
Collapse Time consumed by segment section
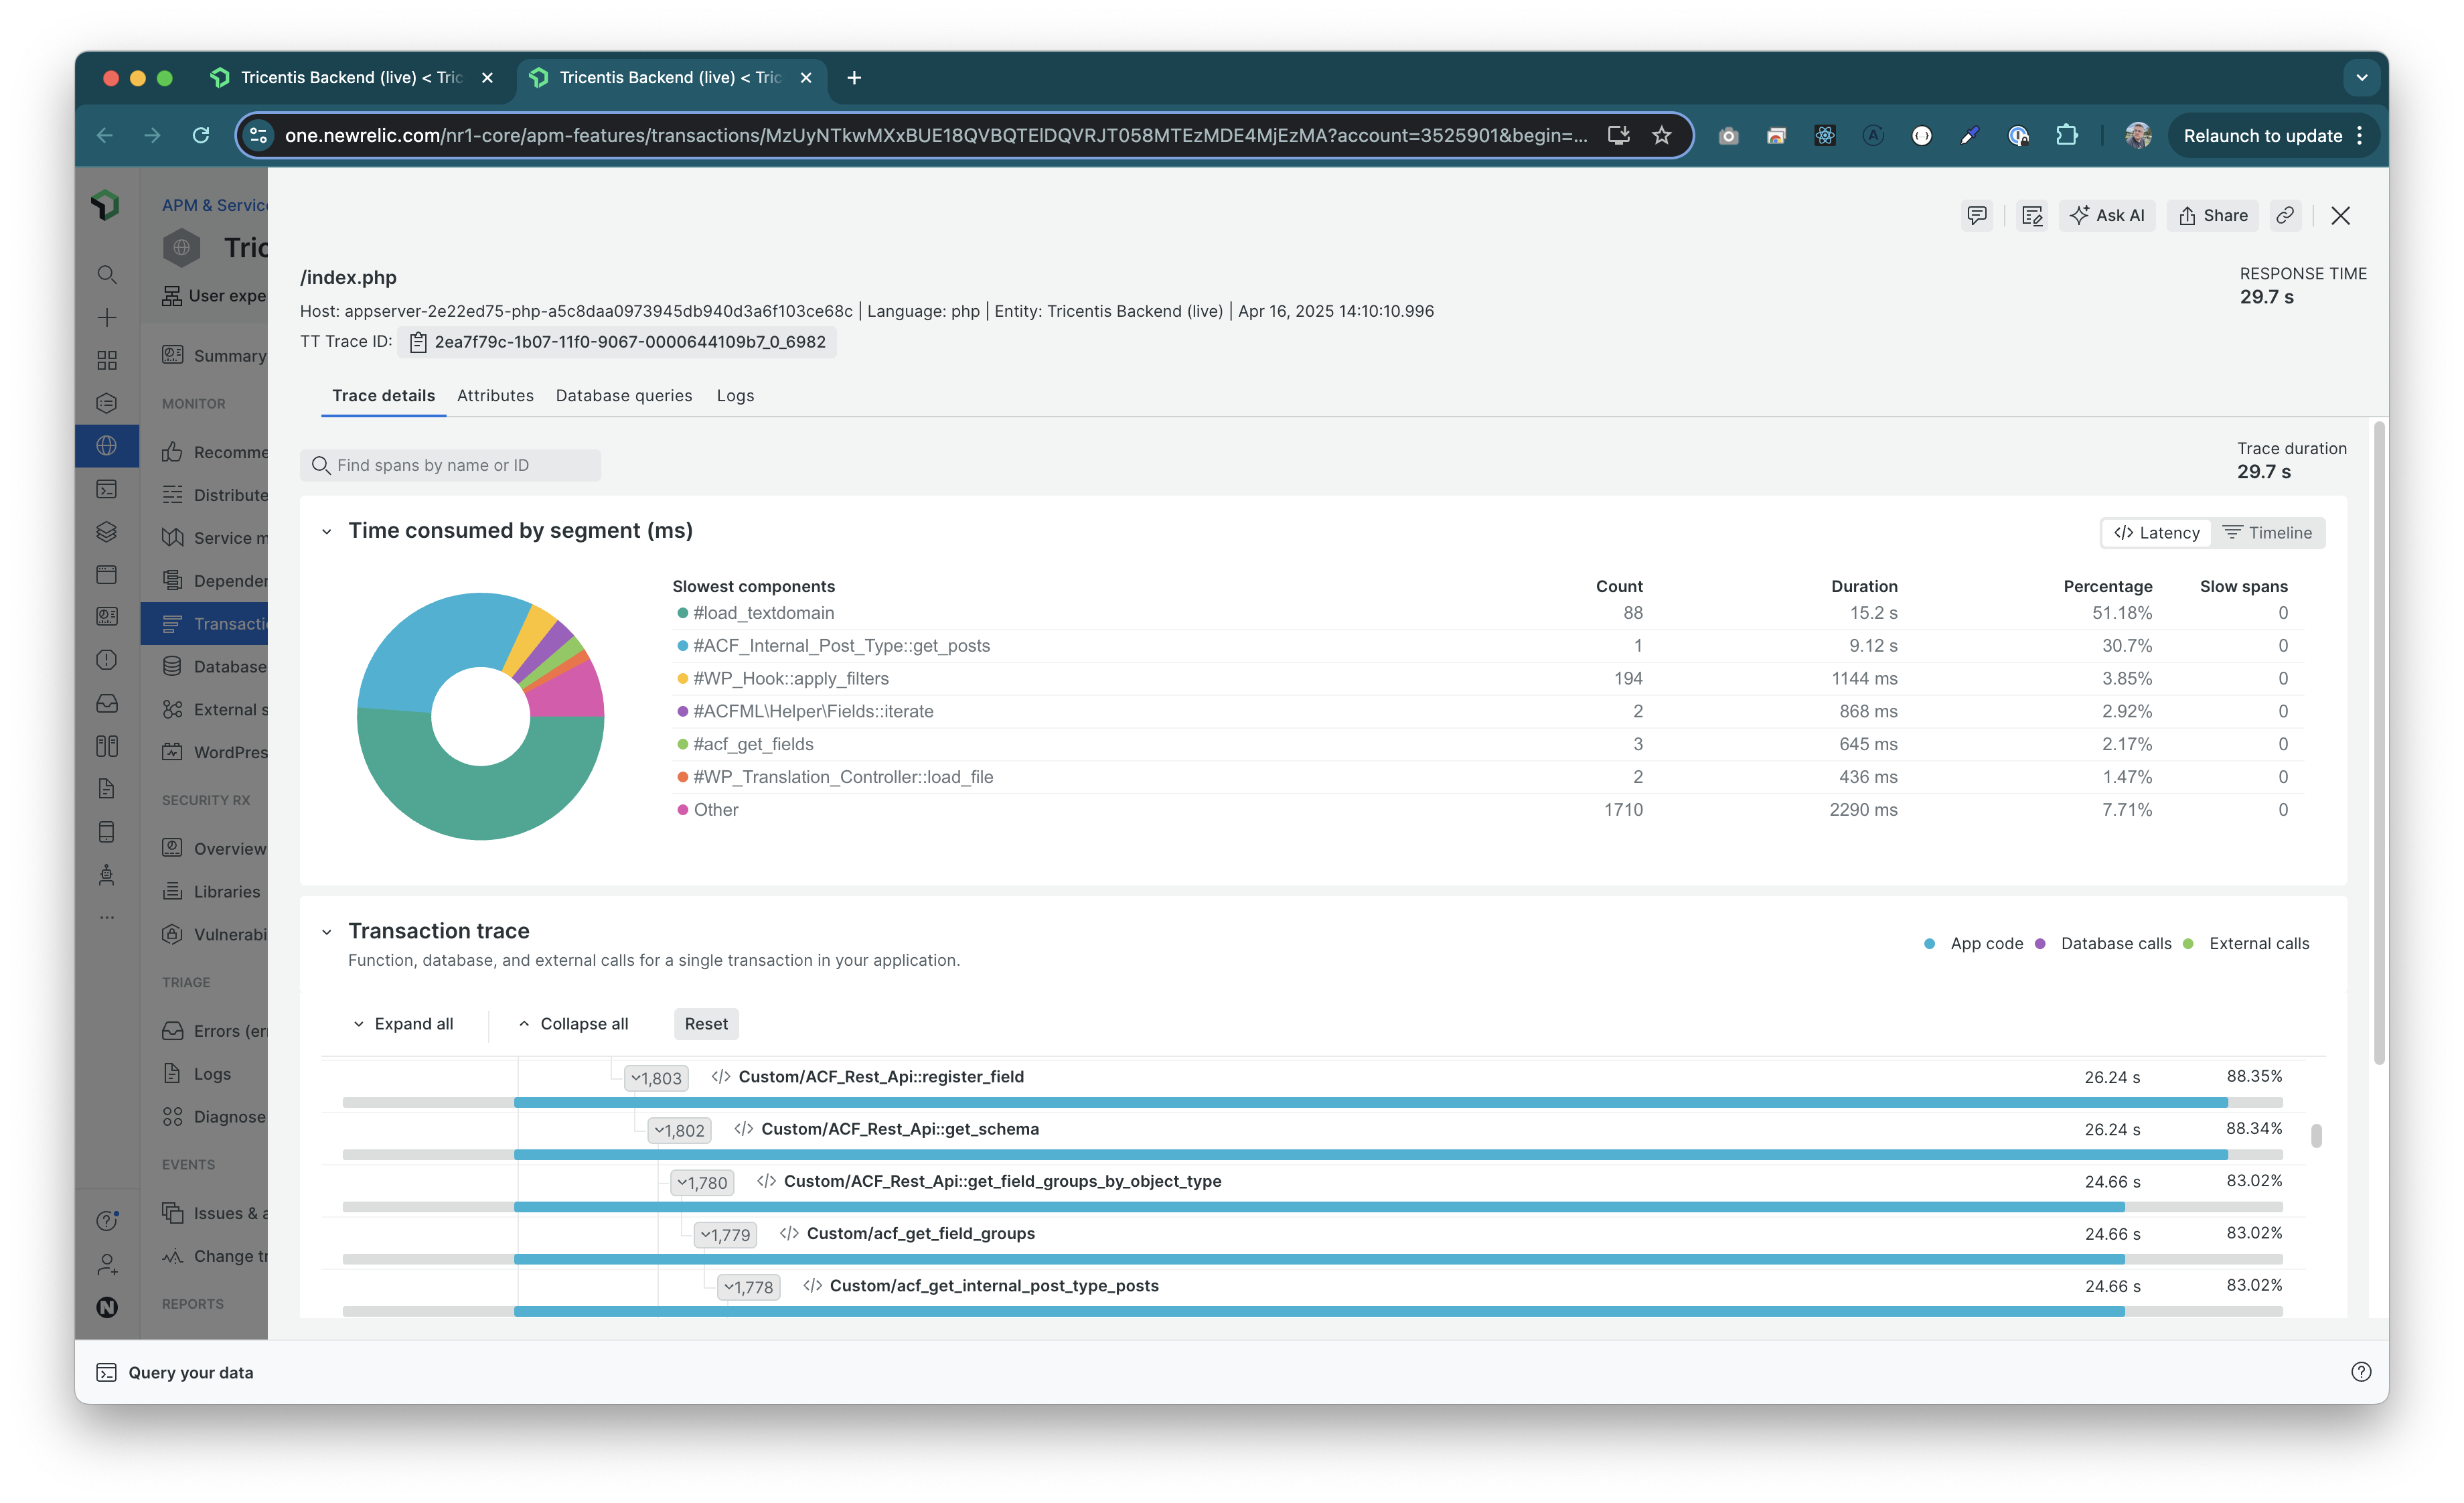click(x=326, y=532)
